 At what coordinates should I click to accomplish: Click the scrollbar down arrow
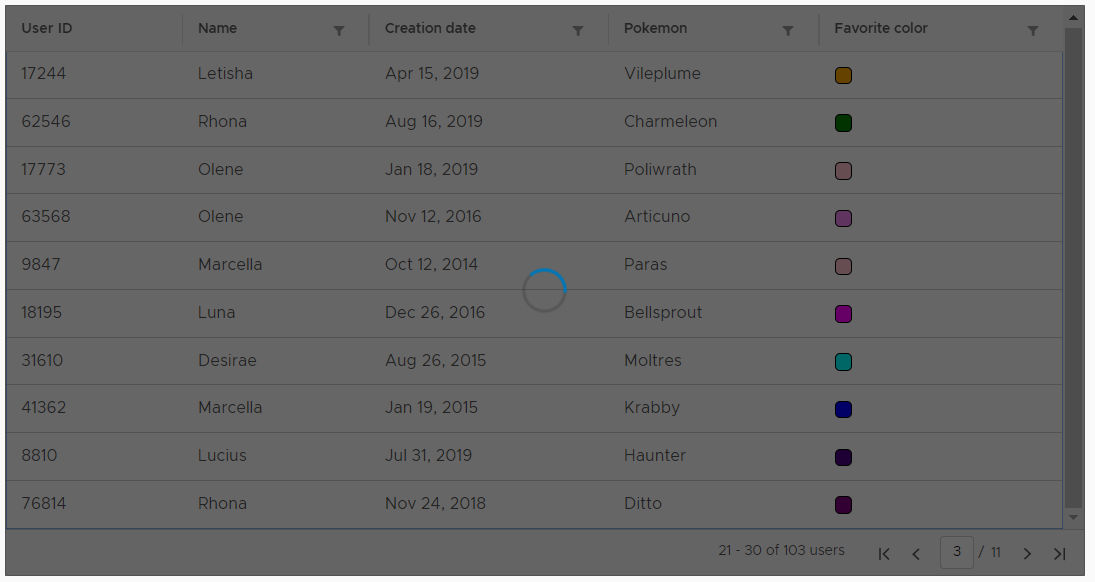coord(1074,517)
